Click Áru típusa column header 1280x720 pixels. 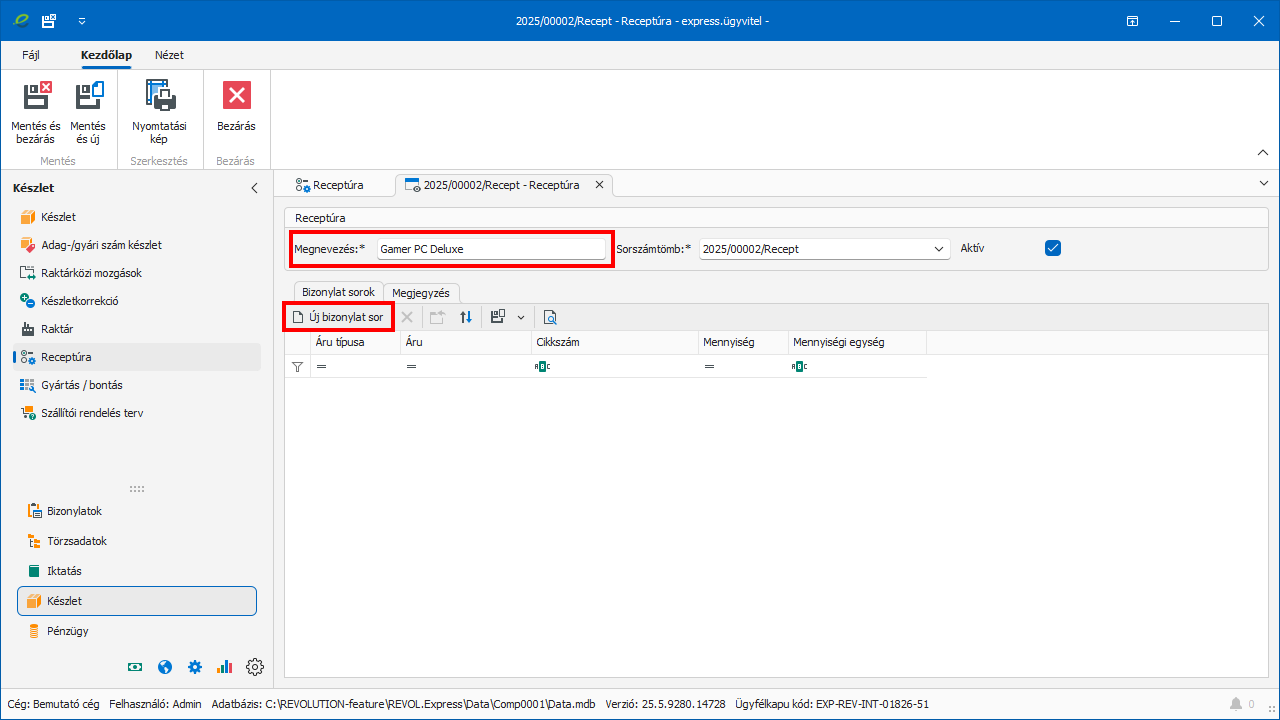pyautogui.click(x=355, y=342)
